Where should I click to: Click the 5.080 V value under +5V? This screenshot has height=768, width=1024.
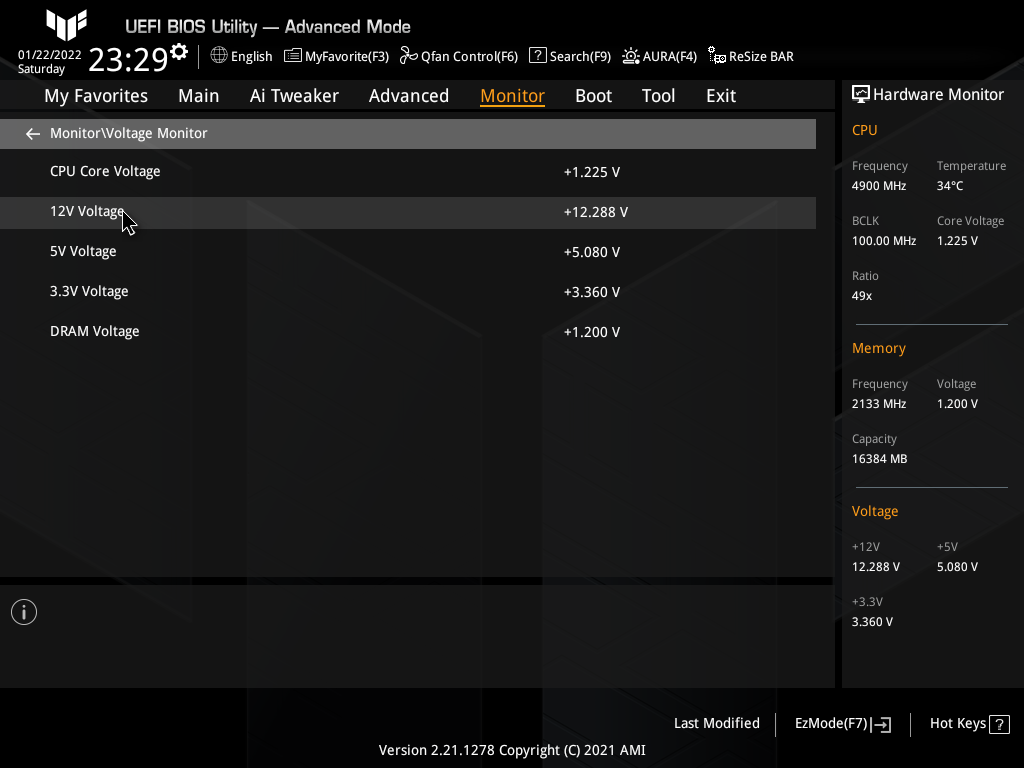coord(957,567)
